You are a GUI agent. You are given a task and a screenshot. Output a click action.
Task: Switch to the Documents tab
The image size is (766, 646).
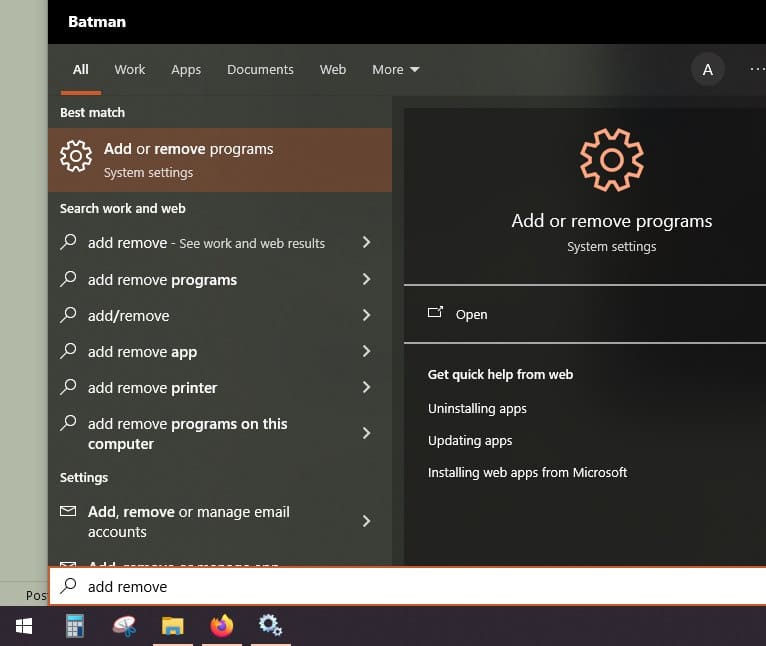pyautogui.click(x=260, y=69)
